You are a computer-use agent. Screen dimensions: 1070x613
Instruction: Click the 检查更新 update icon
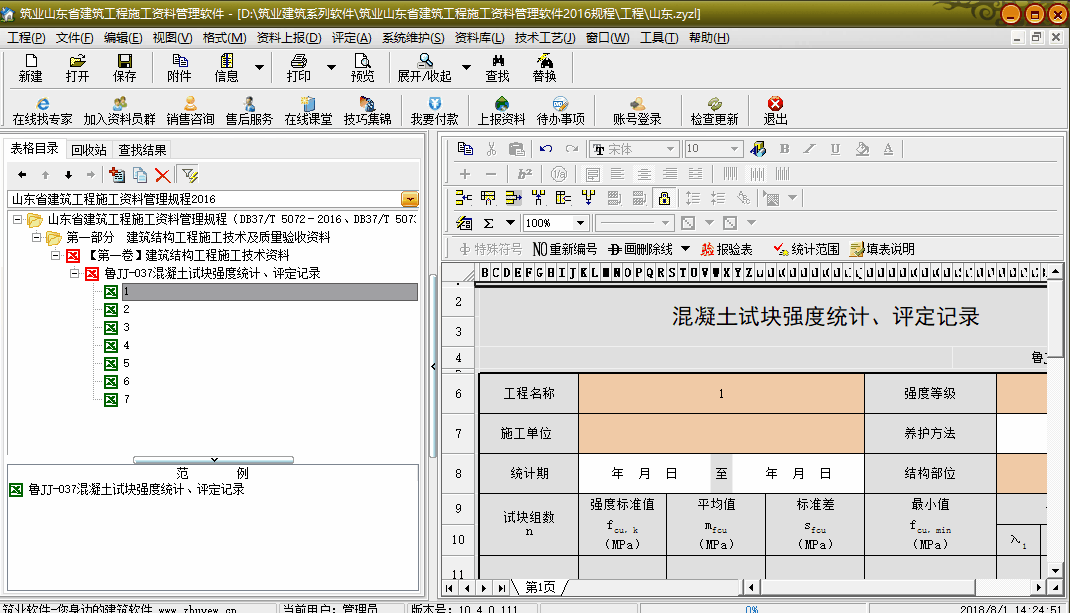(x=714, y=110)
